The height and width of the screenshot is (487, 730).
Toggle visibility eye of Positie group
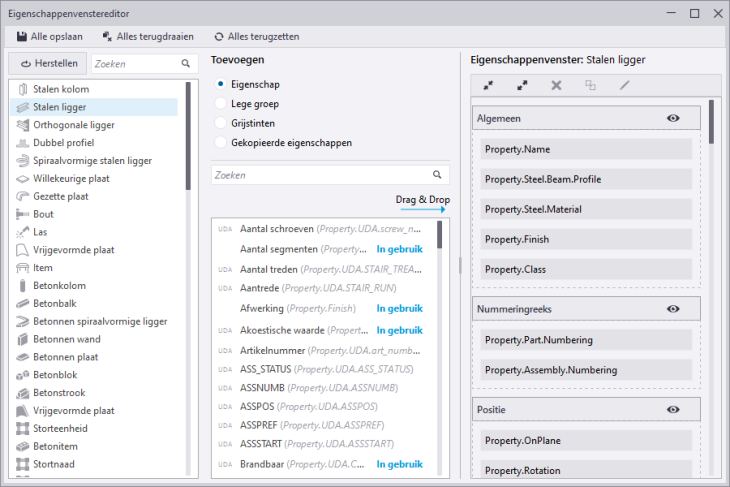click(673, 409)
